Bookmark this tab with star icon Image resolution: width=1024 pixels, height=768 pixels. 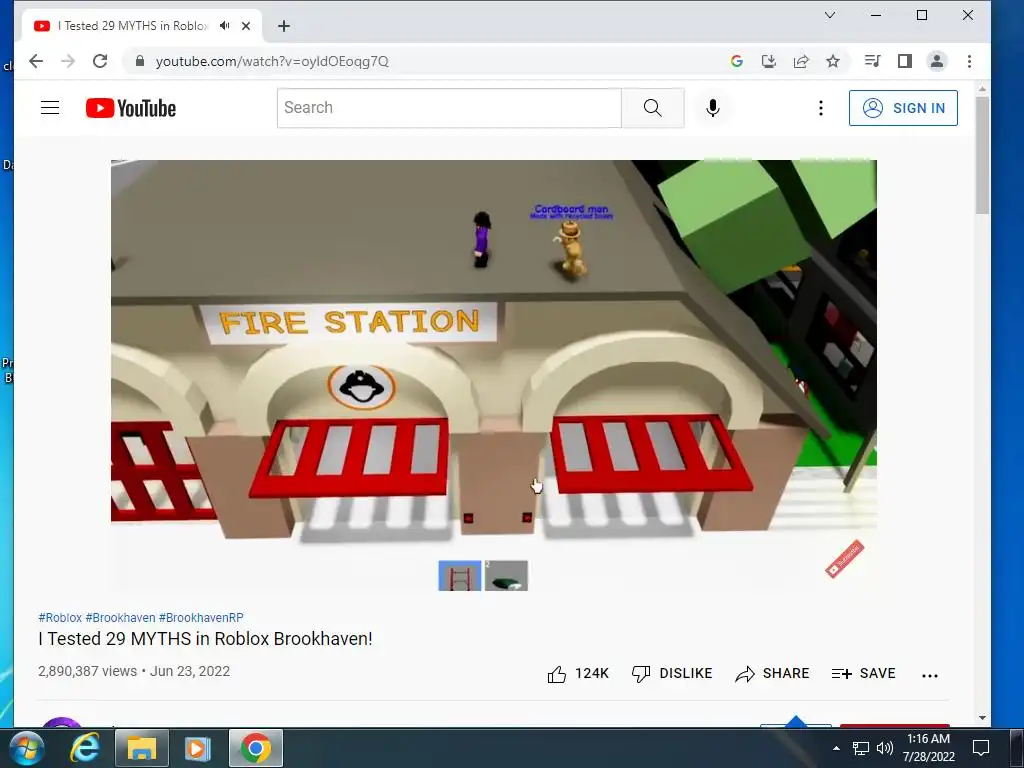click(833, 61)
